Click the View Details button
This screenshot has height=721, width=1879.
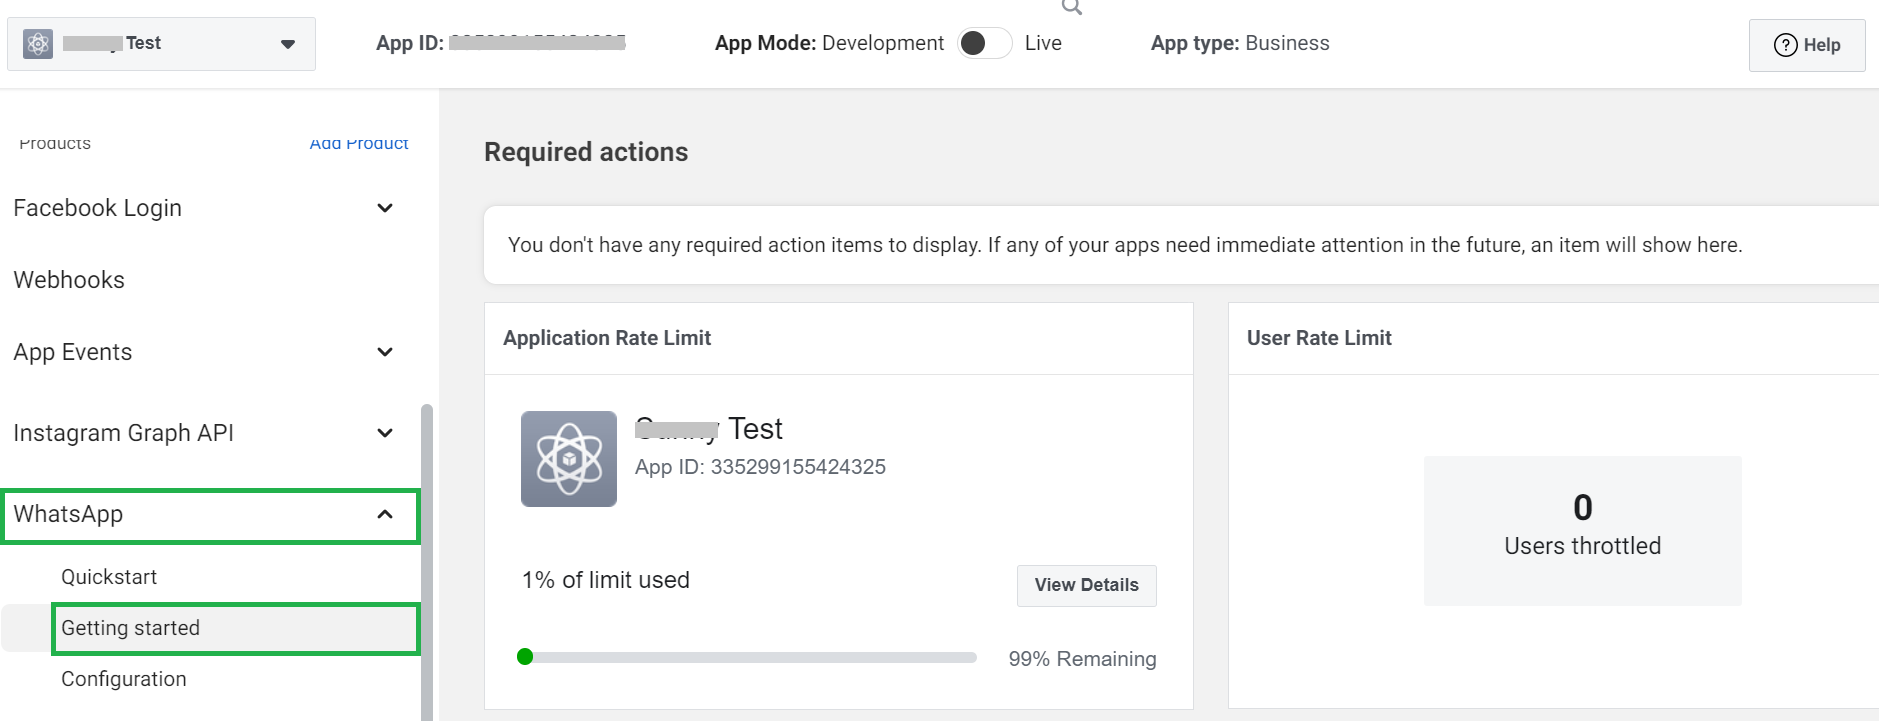pos(1086,585)
